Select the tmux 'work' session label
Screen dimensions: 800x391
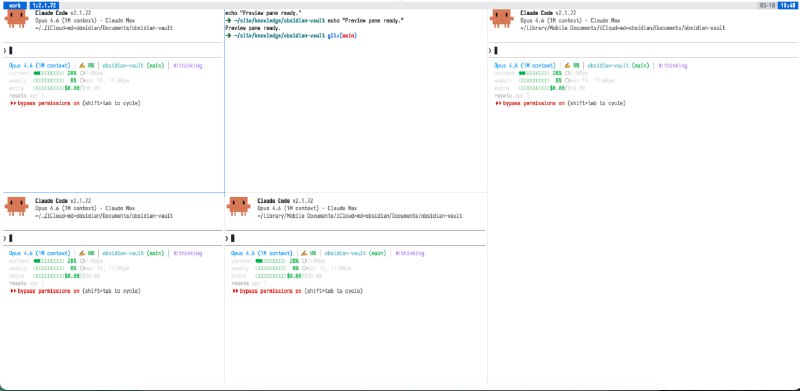click(14, 5)
